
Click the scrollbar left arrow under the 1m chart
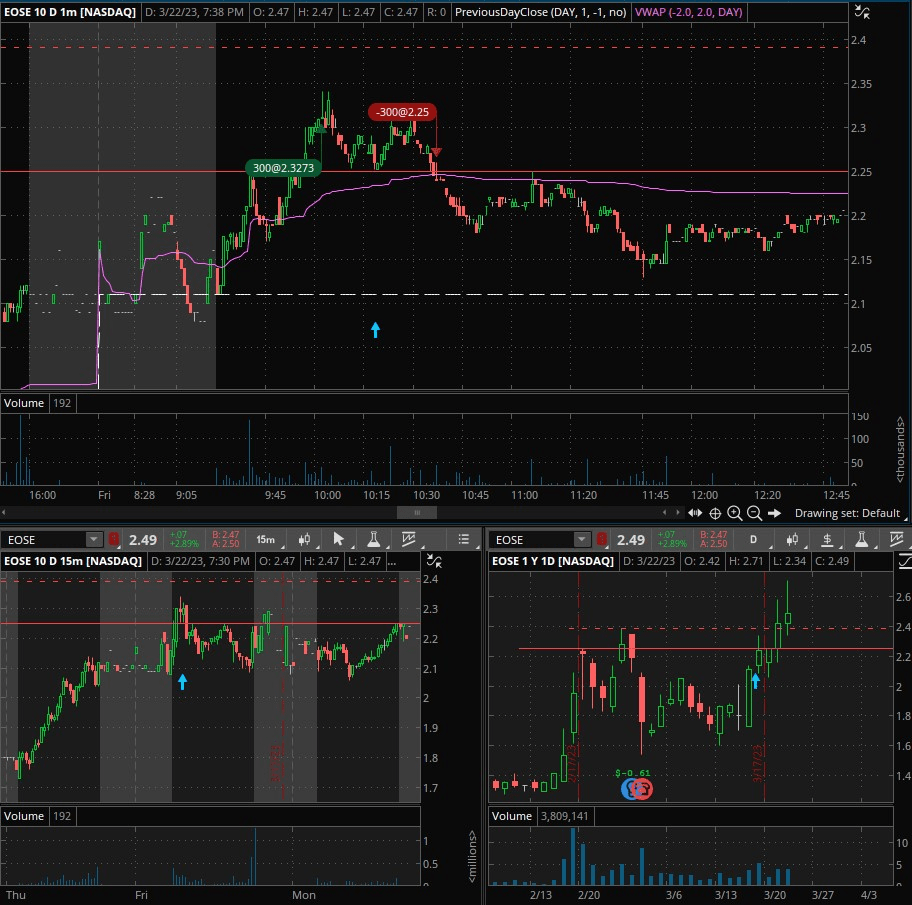(4, 512)
